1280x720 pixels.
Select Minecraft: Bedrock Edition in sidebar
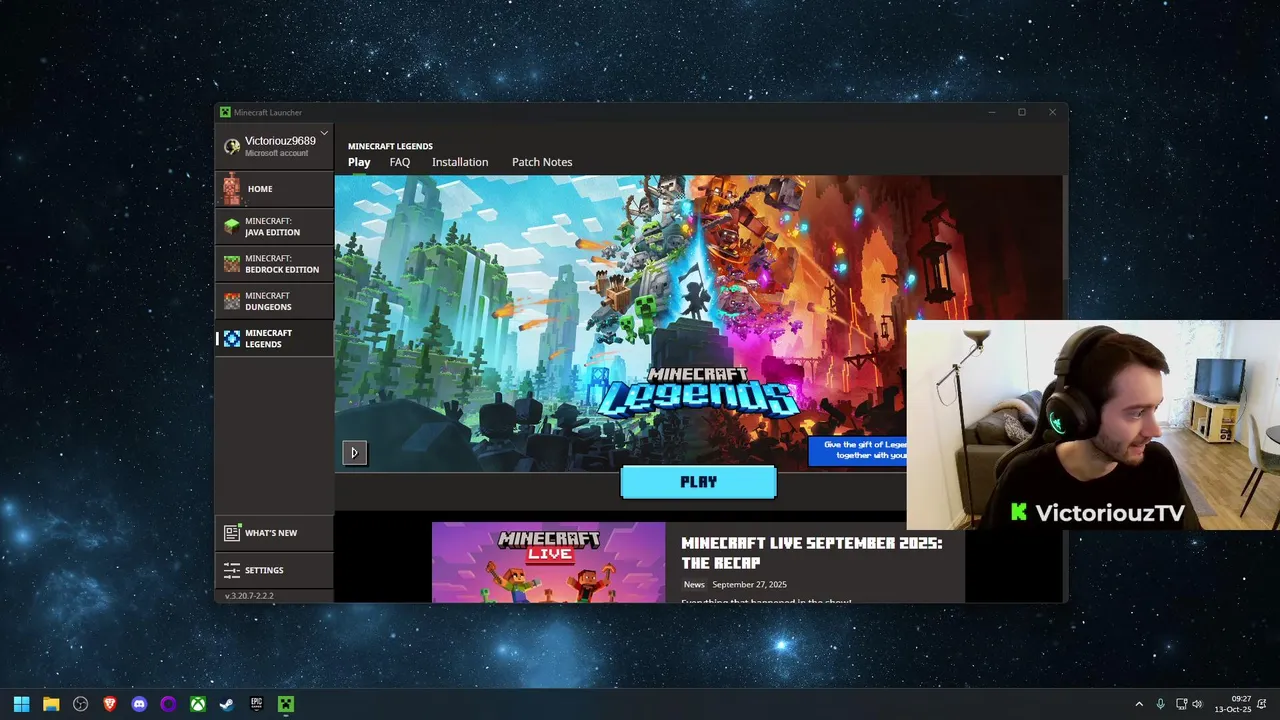(x=274, y=263)
